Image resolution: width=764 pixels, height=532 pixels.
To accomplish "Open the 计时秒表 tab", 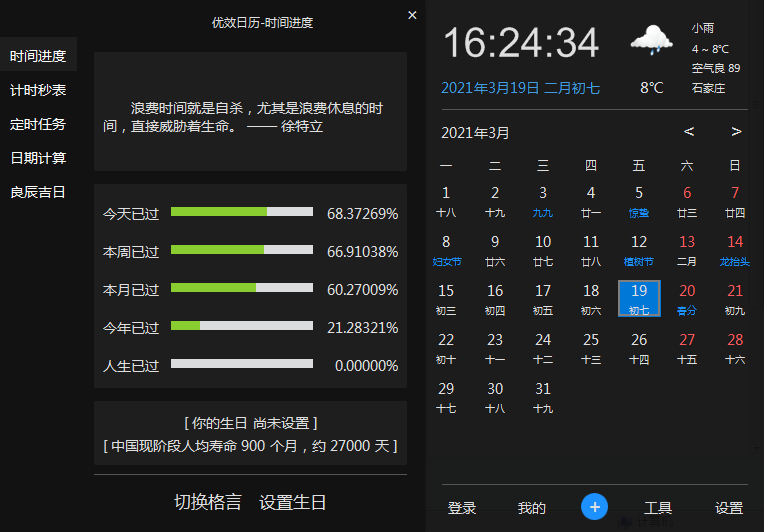I will (38, 90).
